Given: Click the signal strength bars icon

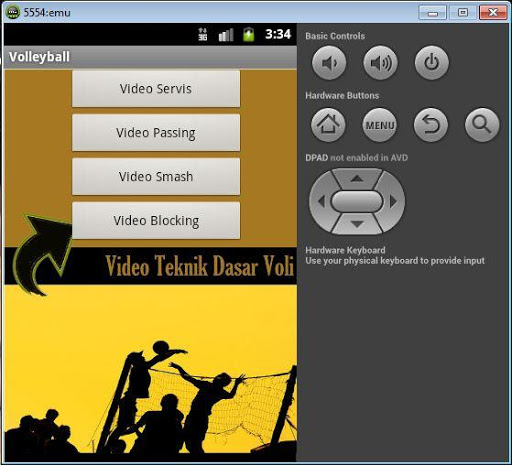Looking at the screenshot, I should pos(226,35).
